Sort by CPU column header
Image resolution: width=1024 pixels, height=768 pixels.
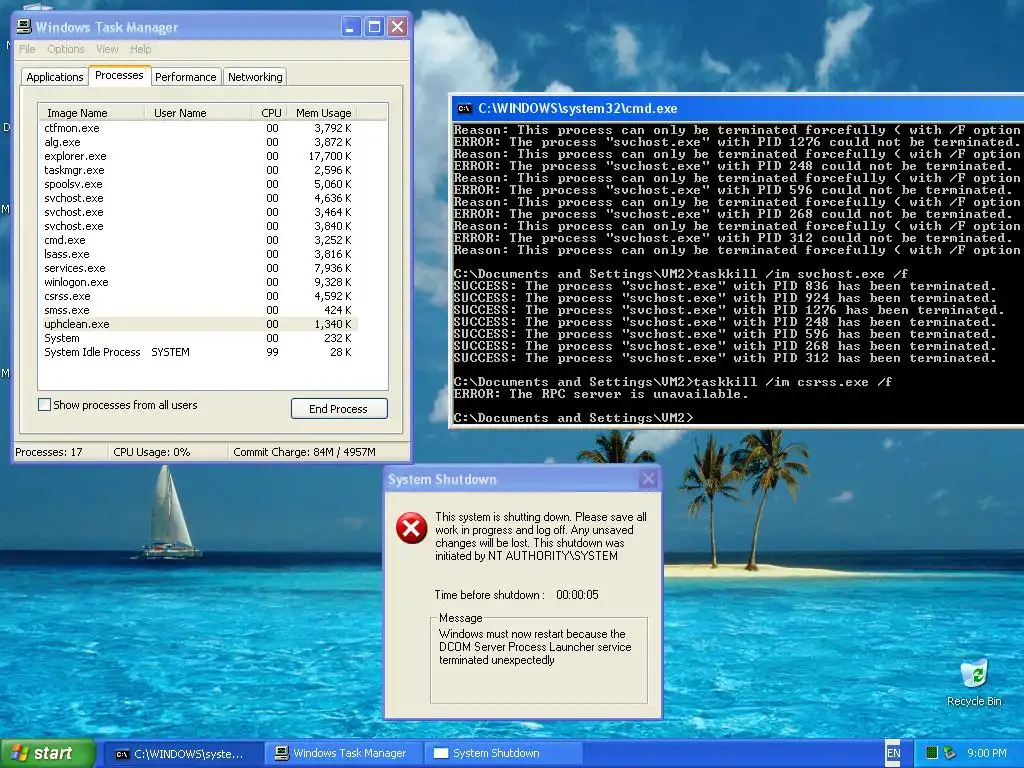pos(271,113)
